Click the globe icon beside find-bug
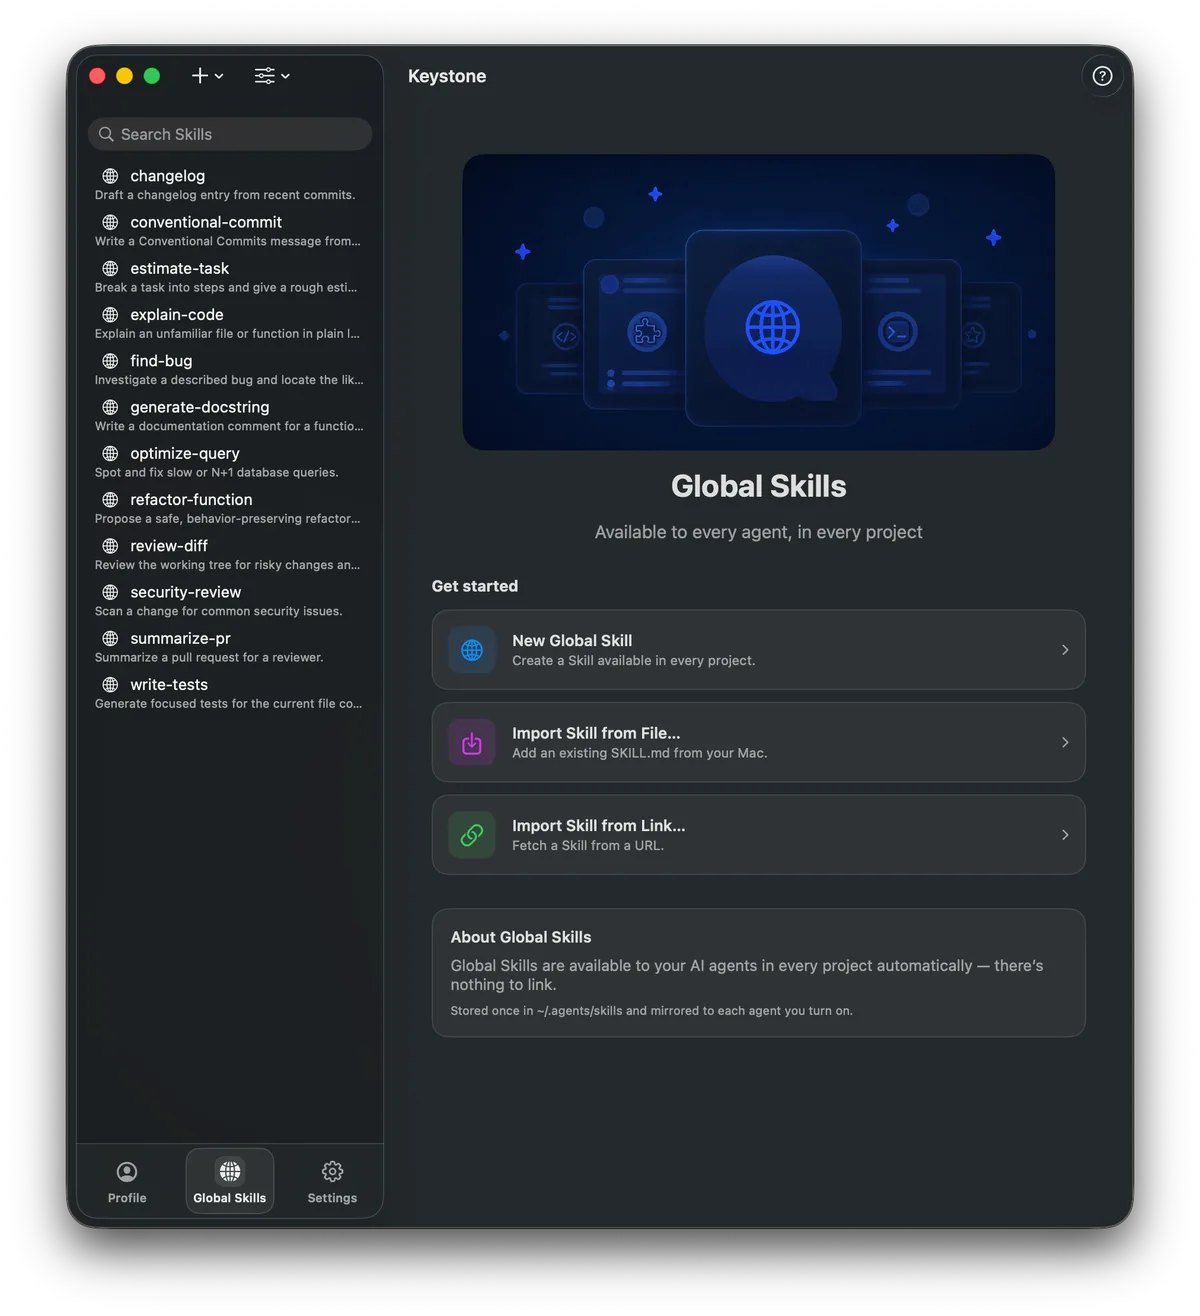1200x1316 pixels. [x=110, y=361]
